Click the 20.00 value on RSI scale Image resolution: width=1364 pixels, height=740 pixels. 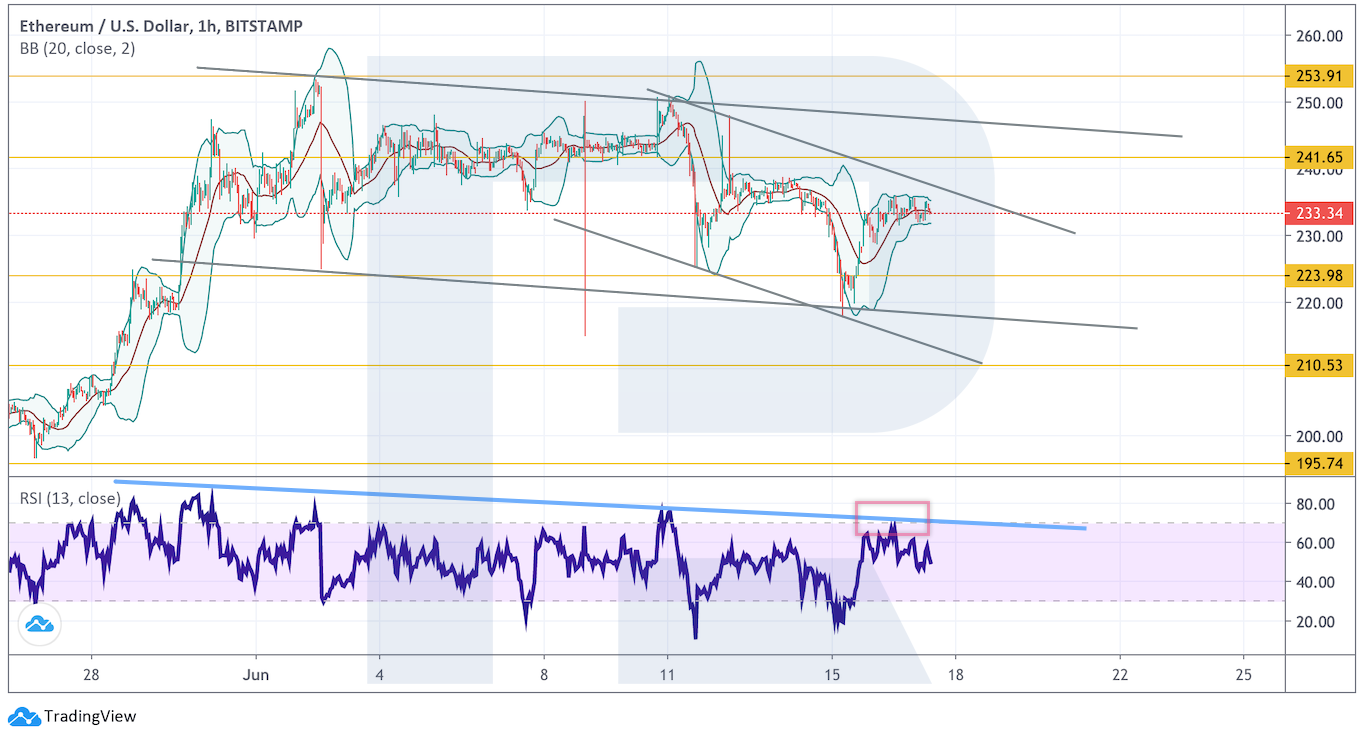point(1314,621)
